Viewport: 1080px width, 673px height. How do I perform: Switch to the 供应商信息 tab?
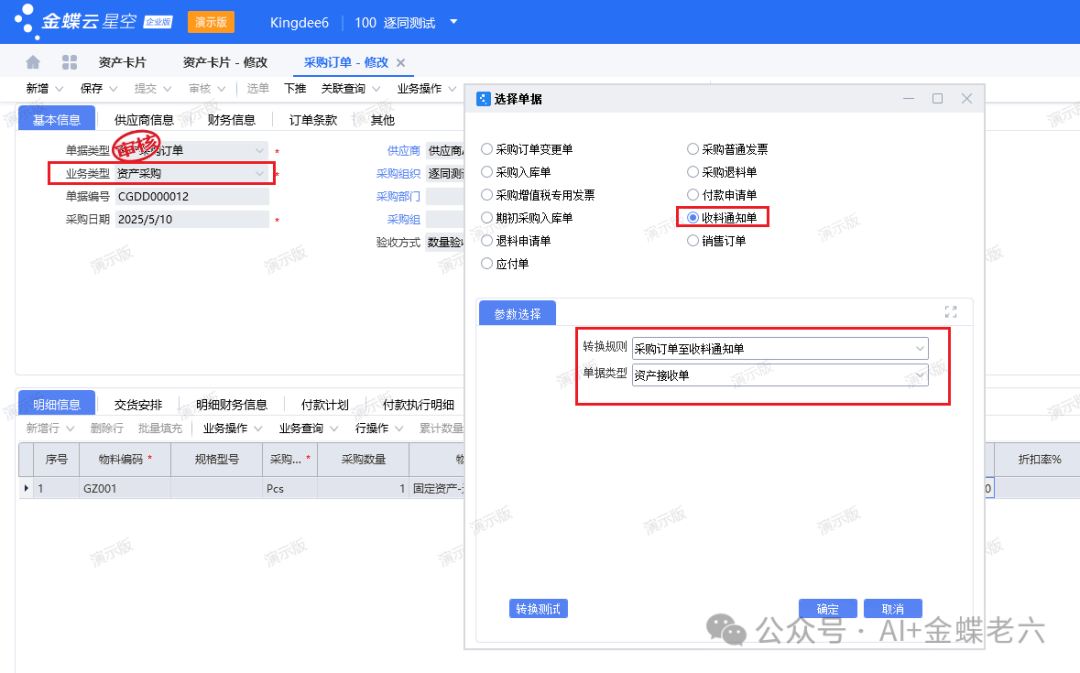coord(143,120)
